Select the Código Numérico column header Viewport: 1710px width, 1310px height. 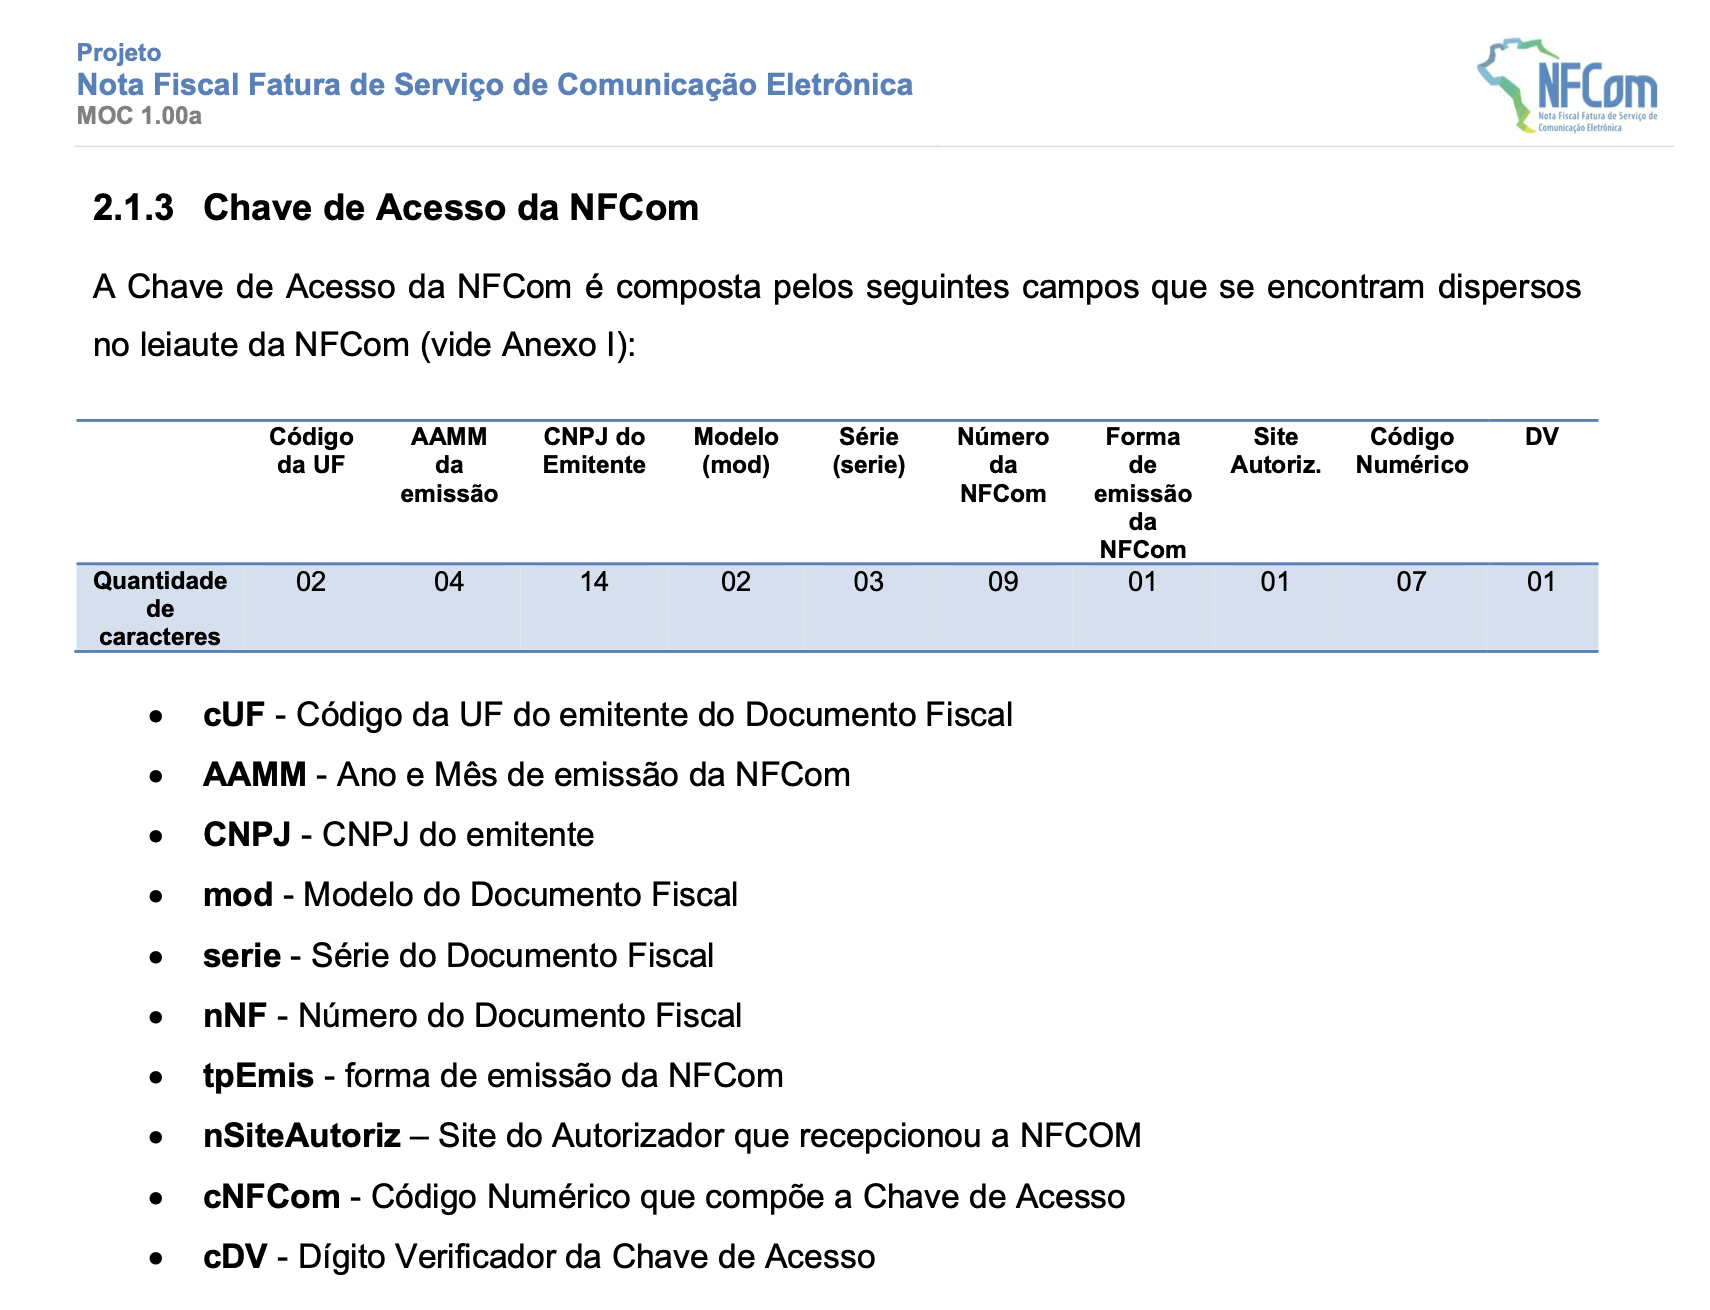[1412, 451]
